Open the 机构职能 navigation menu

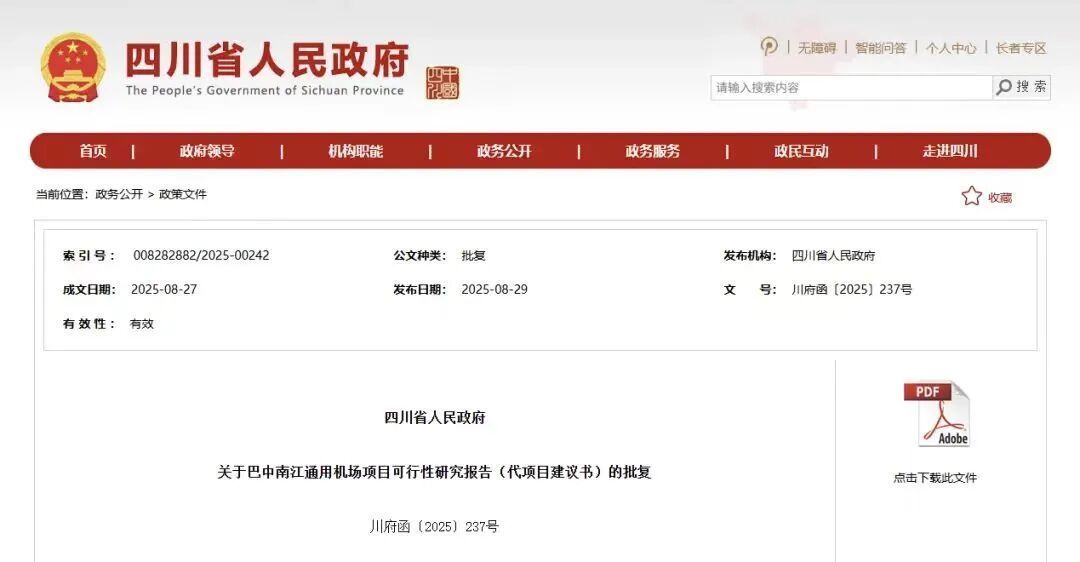[x=355, y=151]
